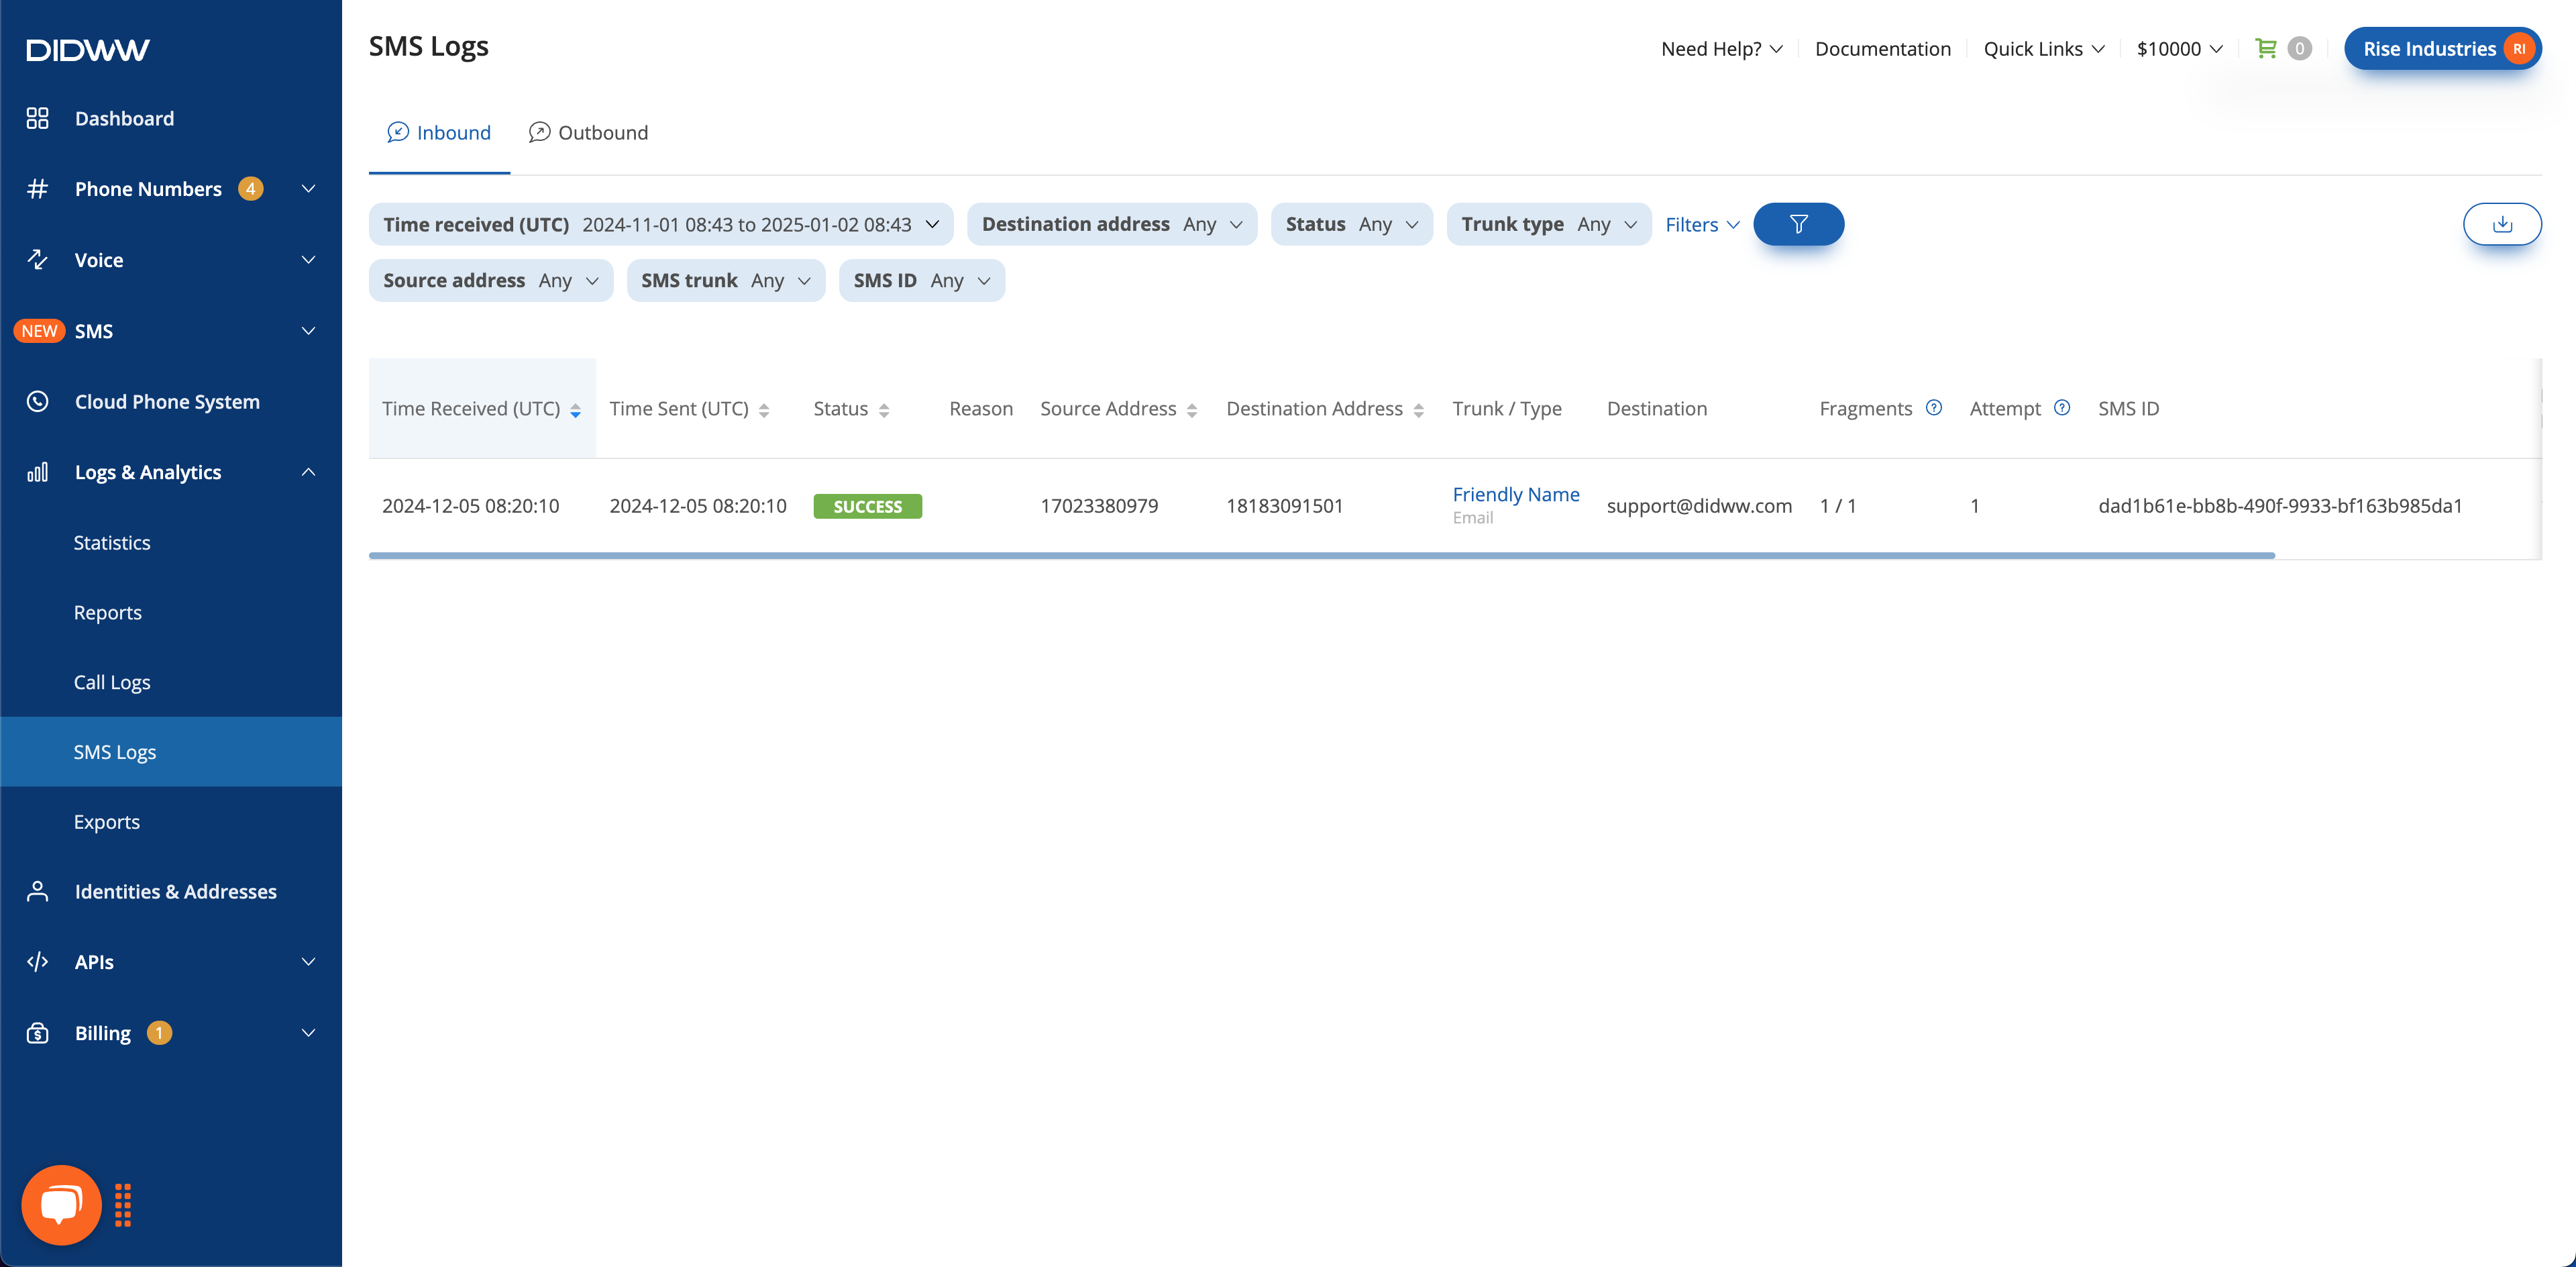Screen dimensions: 2576x1267
Task: Sort by Status column arrows
Action: 884,410
